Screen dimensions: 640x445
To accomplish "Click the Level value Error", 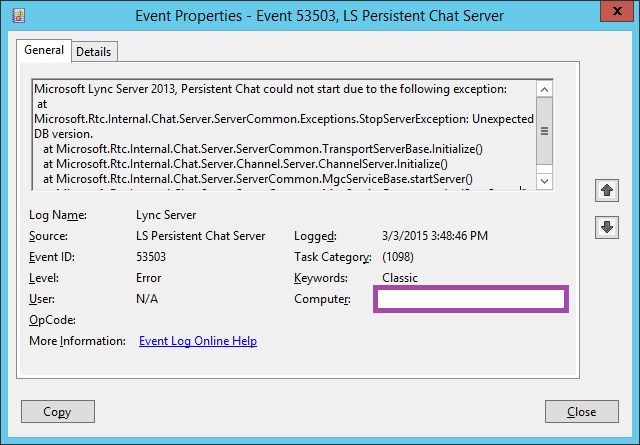I will 148,278.
